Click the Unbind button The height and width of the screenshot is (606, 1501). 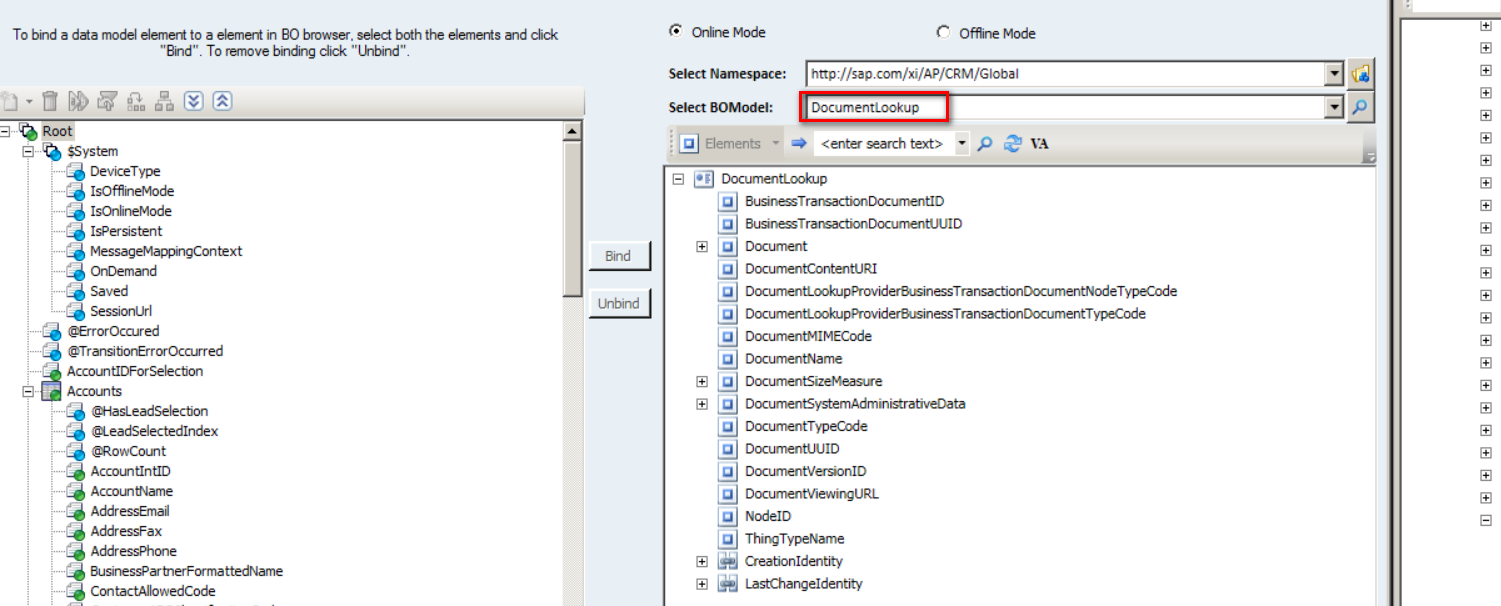point(619,303)
